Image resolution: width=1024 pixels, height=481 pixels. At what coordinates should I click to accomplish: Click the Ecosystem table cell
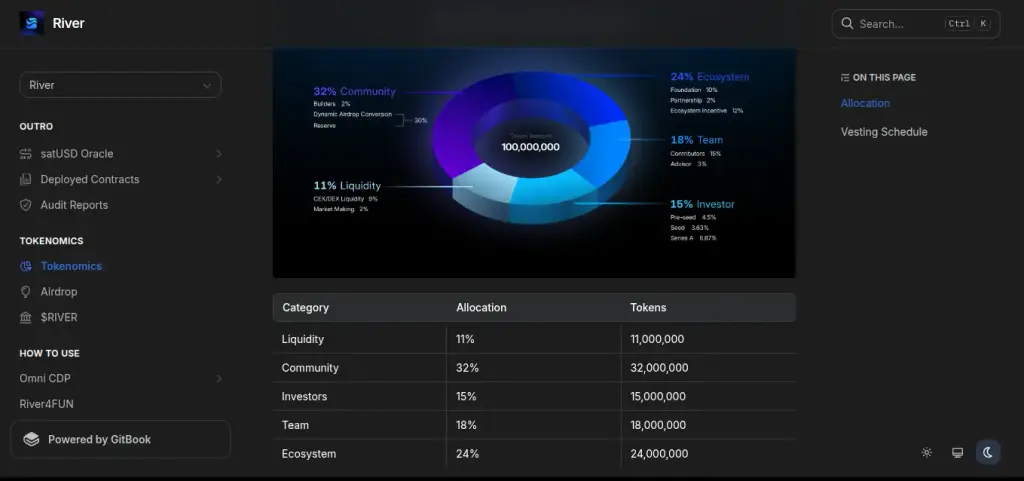click(359, 454)
